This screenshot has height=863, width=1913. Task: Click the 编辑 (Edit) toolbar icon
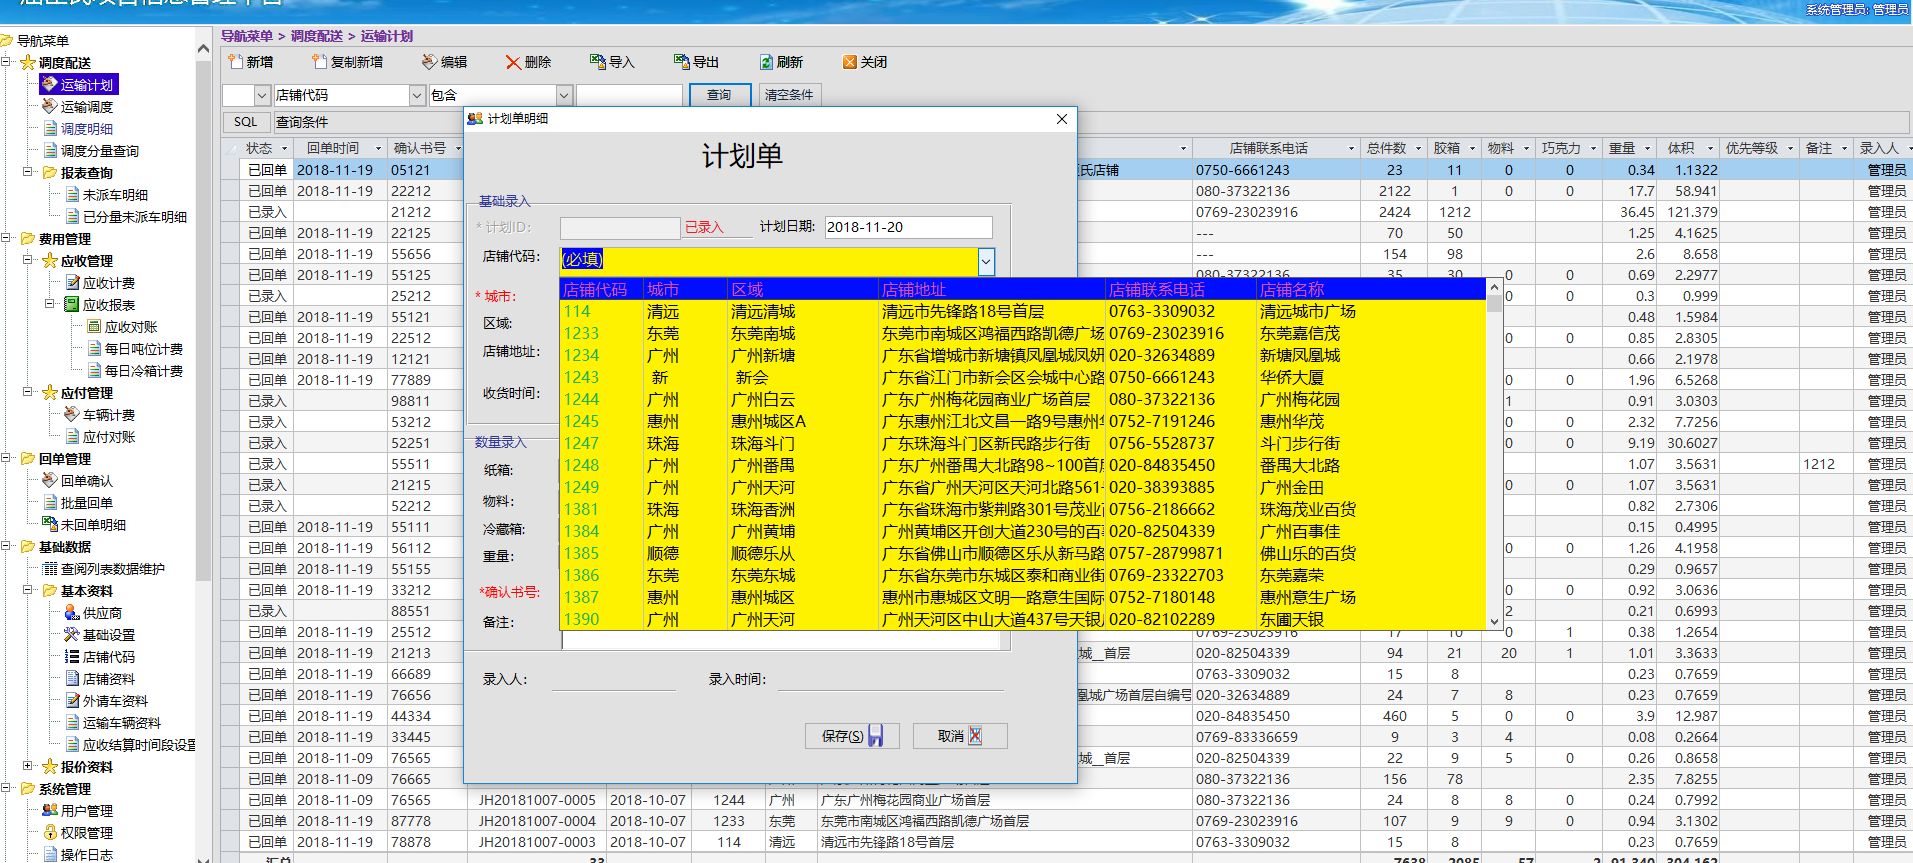[430, 62]
